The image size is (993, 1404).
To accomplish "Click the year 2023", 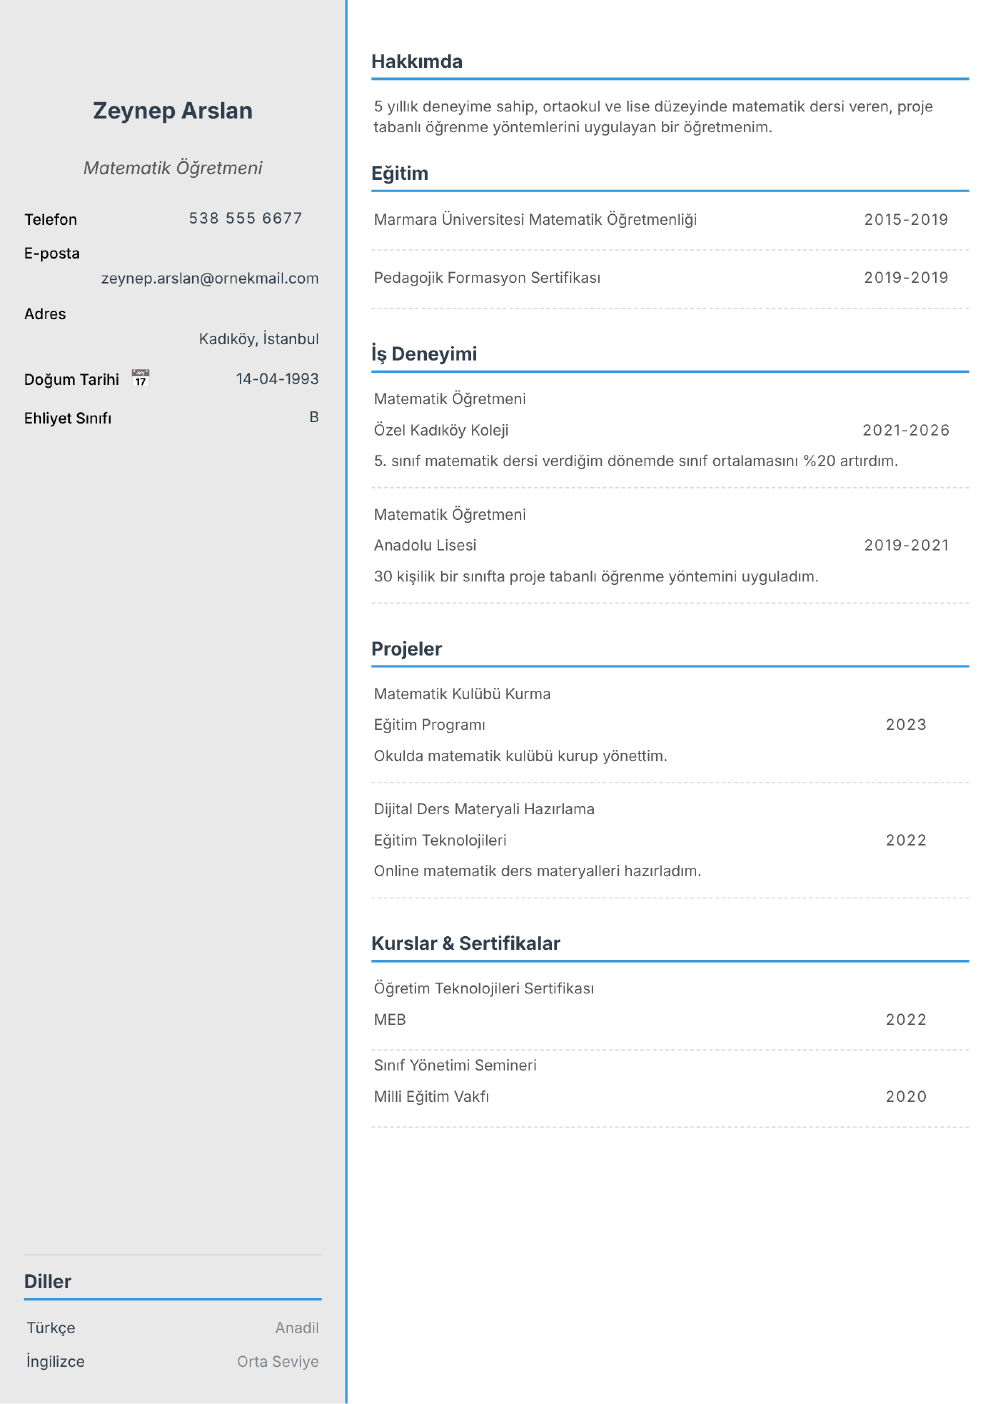I will (906, 725).
